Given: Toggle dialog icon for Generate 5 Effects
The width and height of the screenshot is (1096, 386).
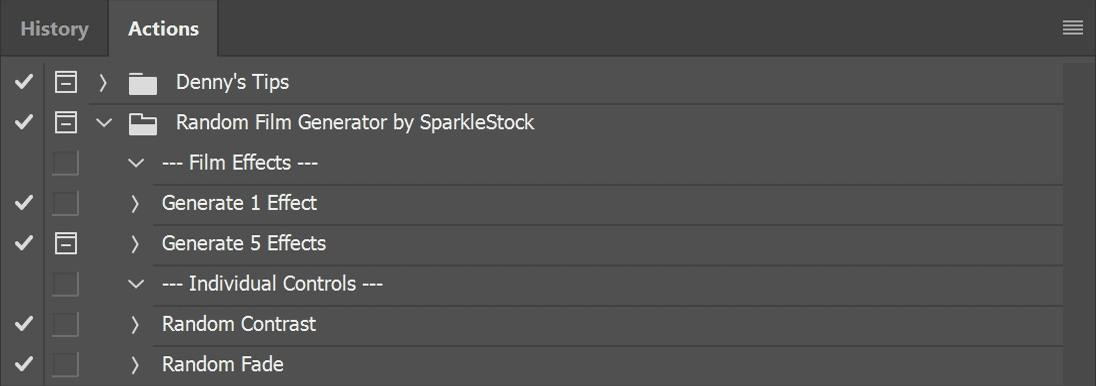Looking at the screenshot, I should click(x=66, y=243).
